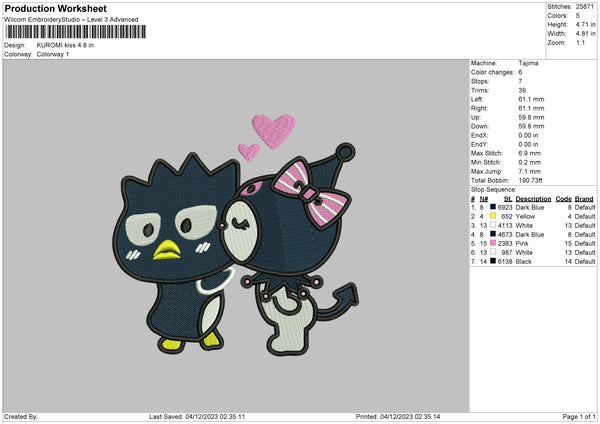The height and width of the screenshot is (424, 600).
Task: Click the 'Created By:' footer label
Action: click(21, 416)
